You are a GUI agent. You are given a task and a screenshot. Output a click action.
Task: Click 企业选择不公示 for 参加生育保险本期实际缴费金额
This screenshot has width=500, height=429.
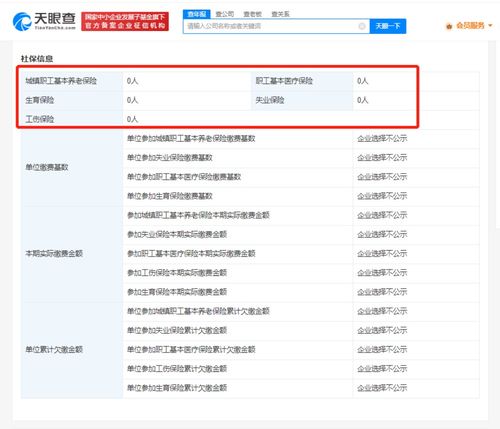click(382, 292)
